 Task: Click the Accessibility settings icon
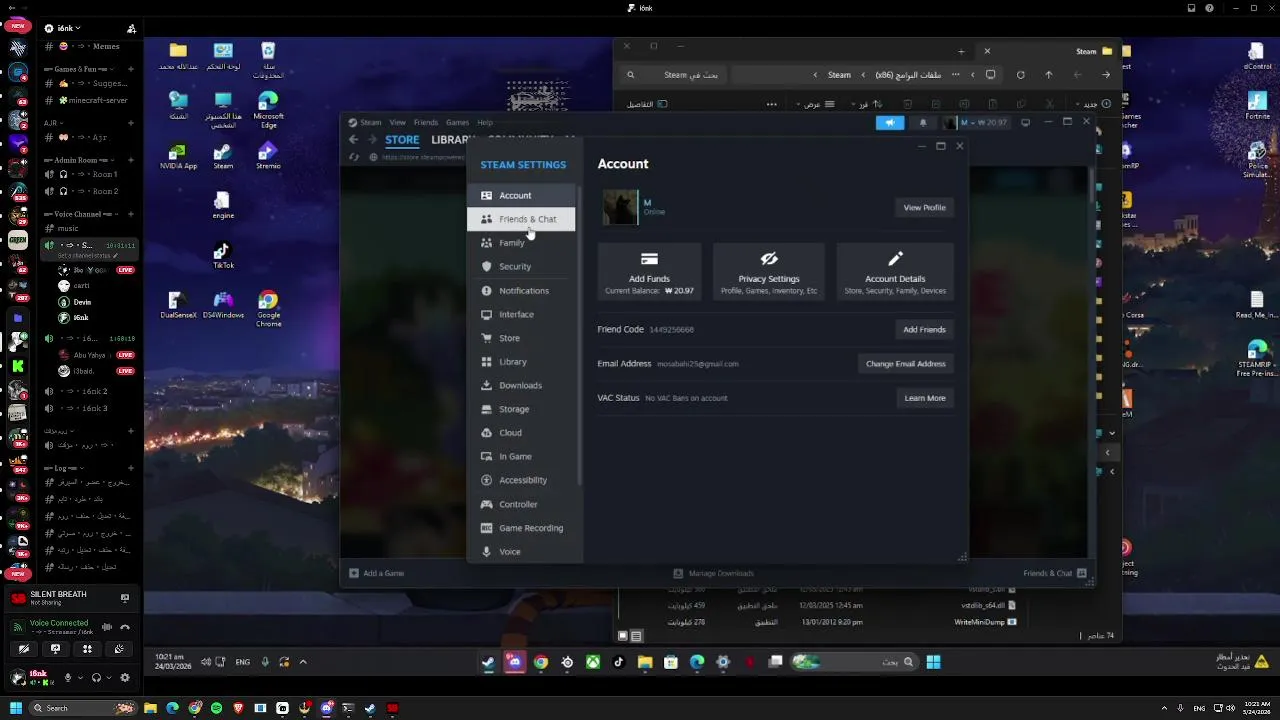(487, 480)
